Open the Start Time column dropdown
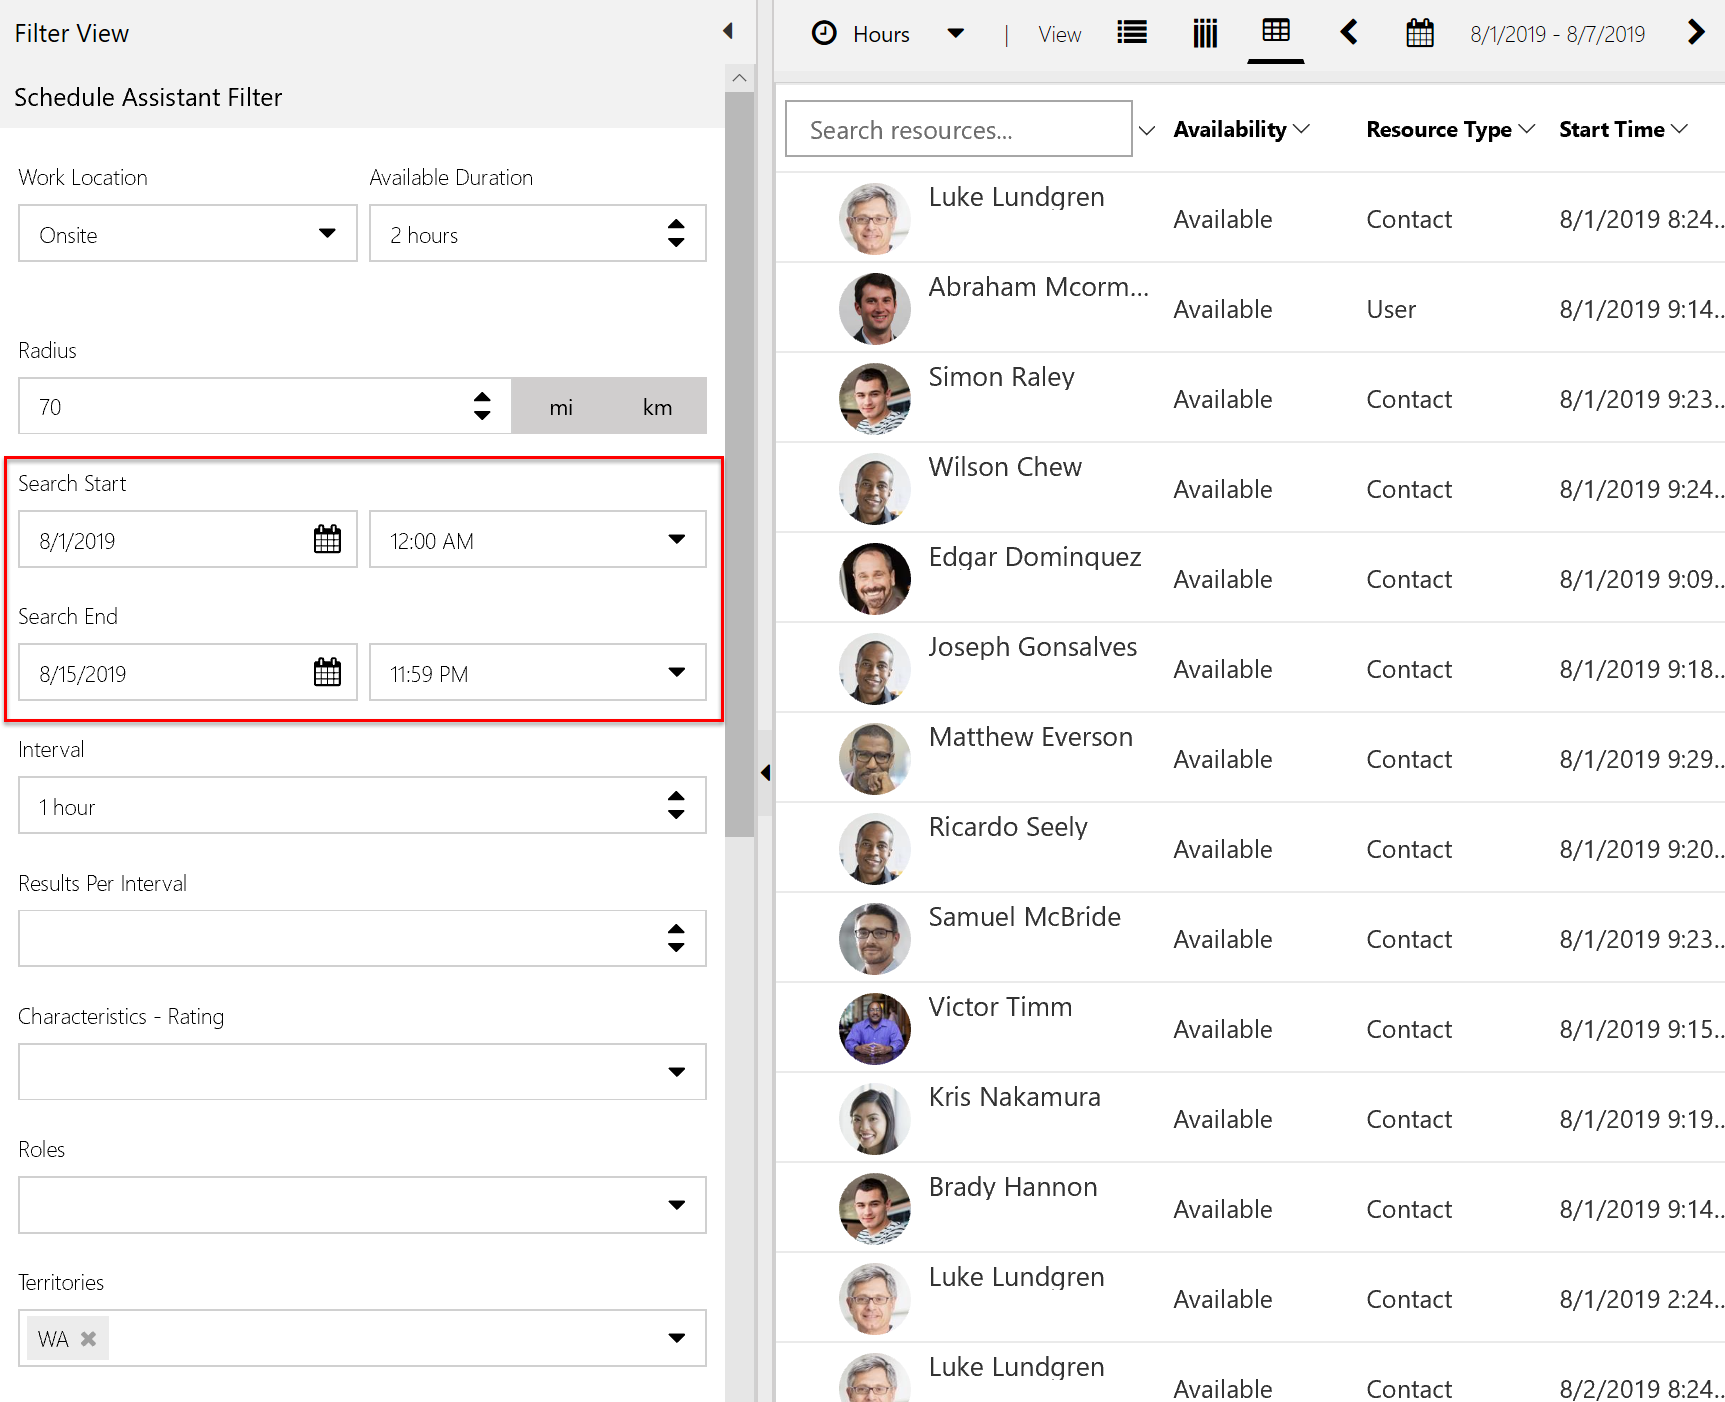The image size is (1725, 1402). pos(1679,129)
